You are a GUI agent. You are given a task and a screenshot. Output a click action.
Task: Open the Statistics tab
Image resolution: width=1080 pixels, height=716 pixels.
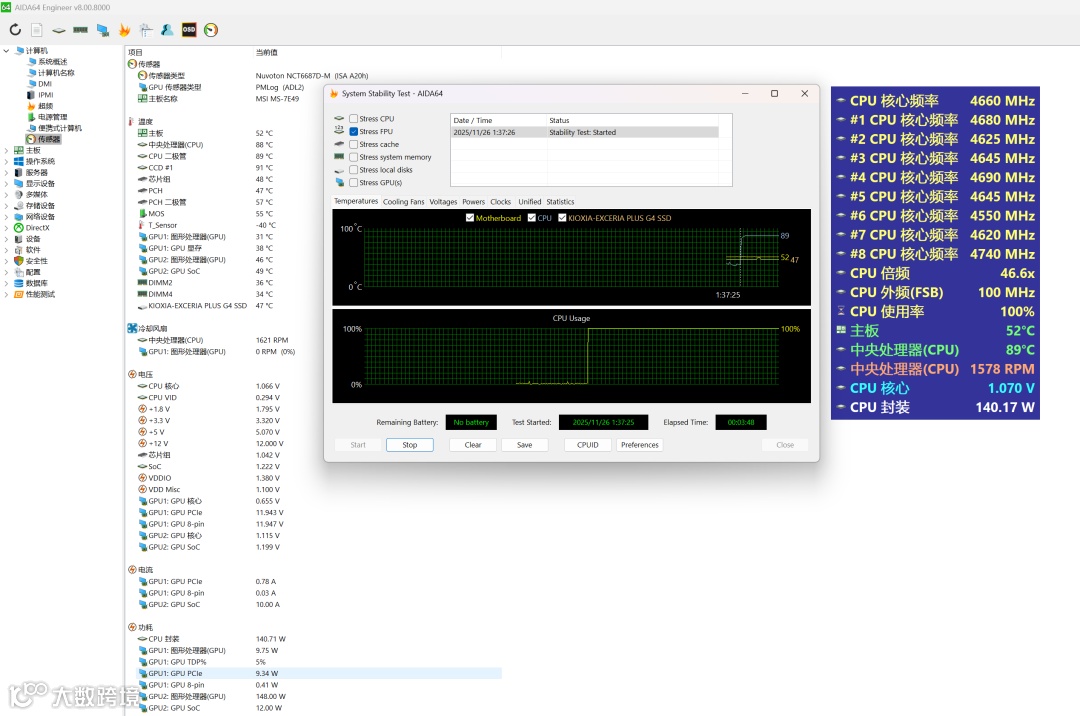[560, 202]
